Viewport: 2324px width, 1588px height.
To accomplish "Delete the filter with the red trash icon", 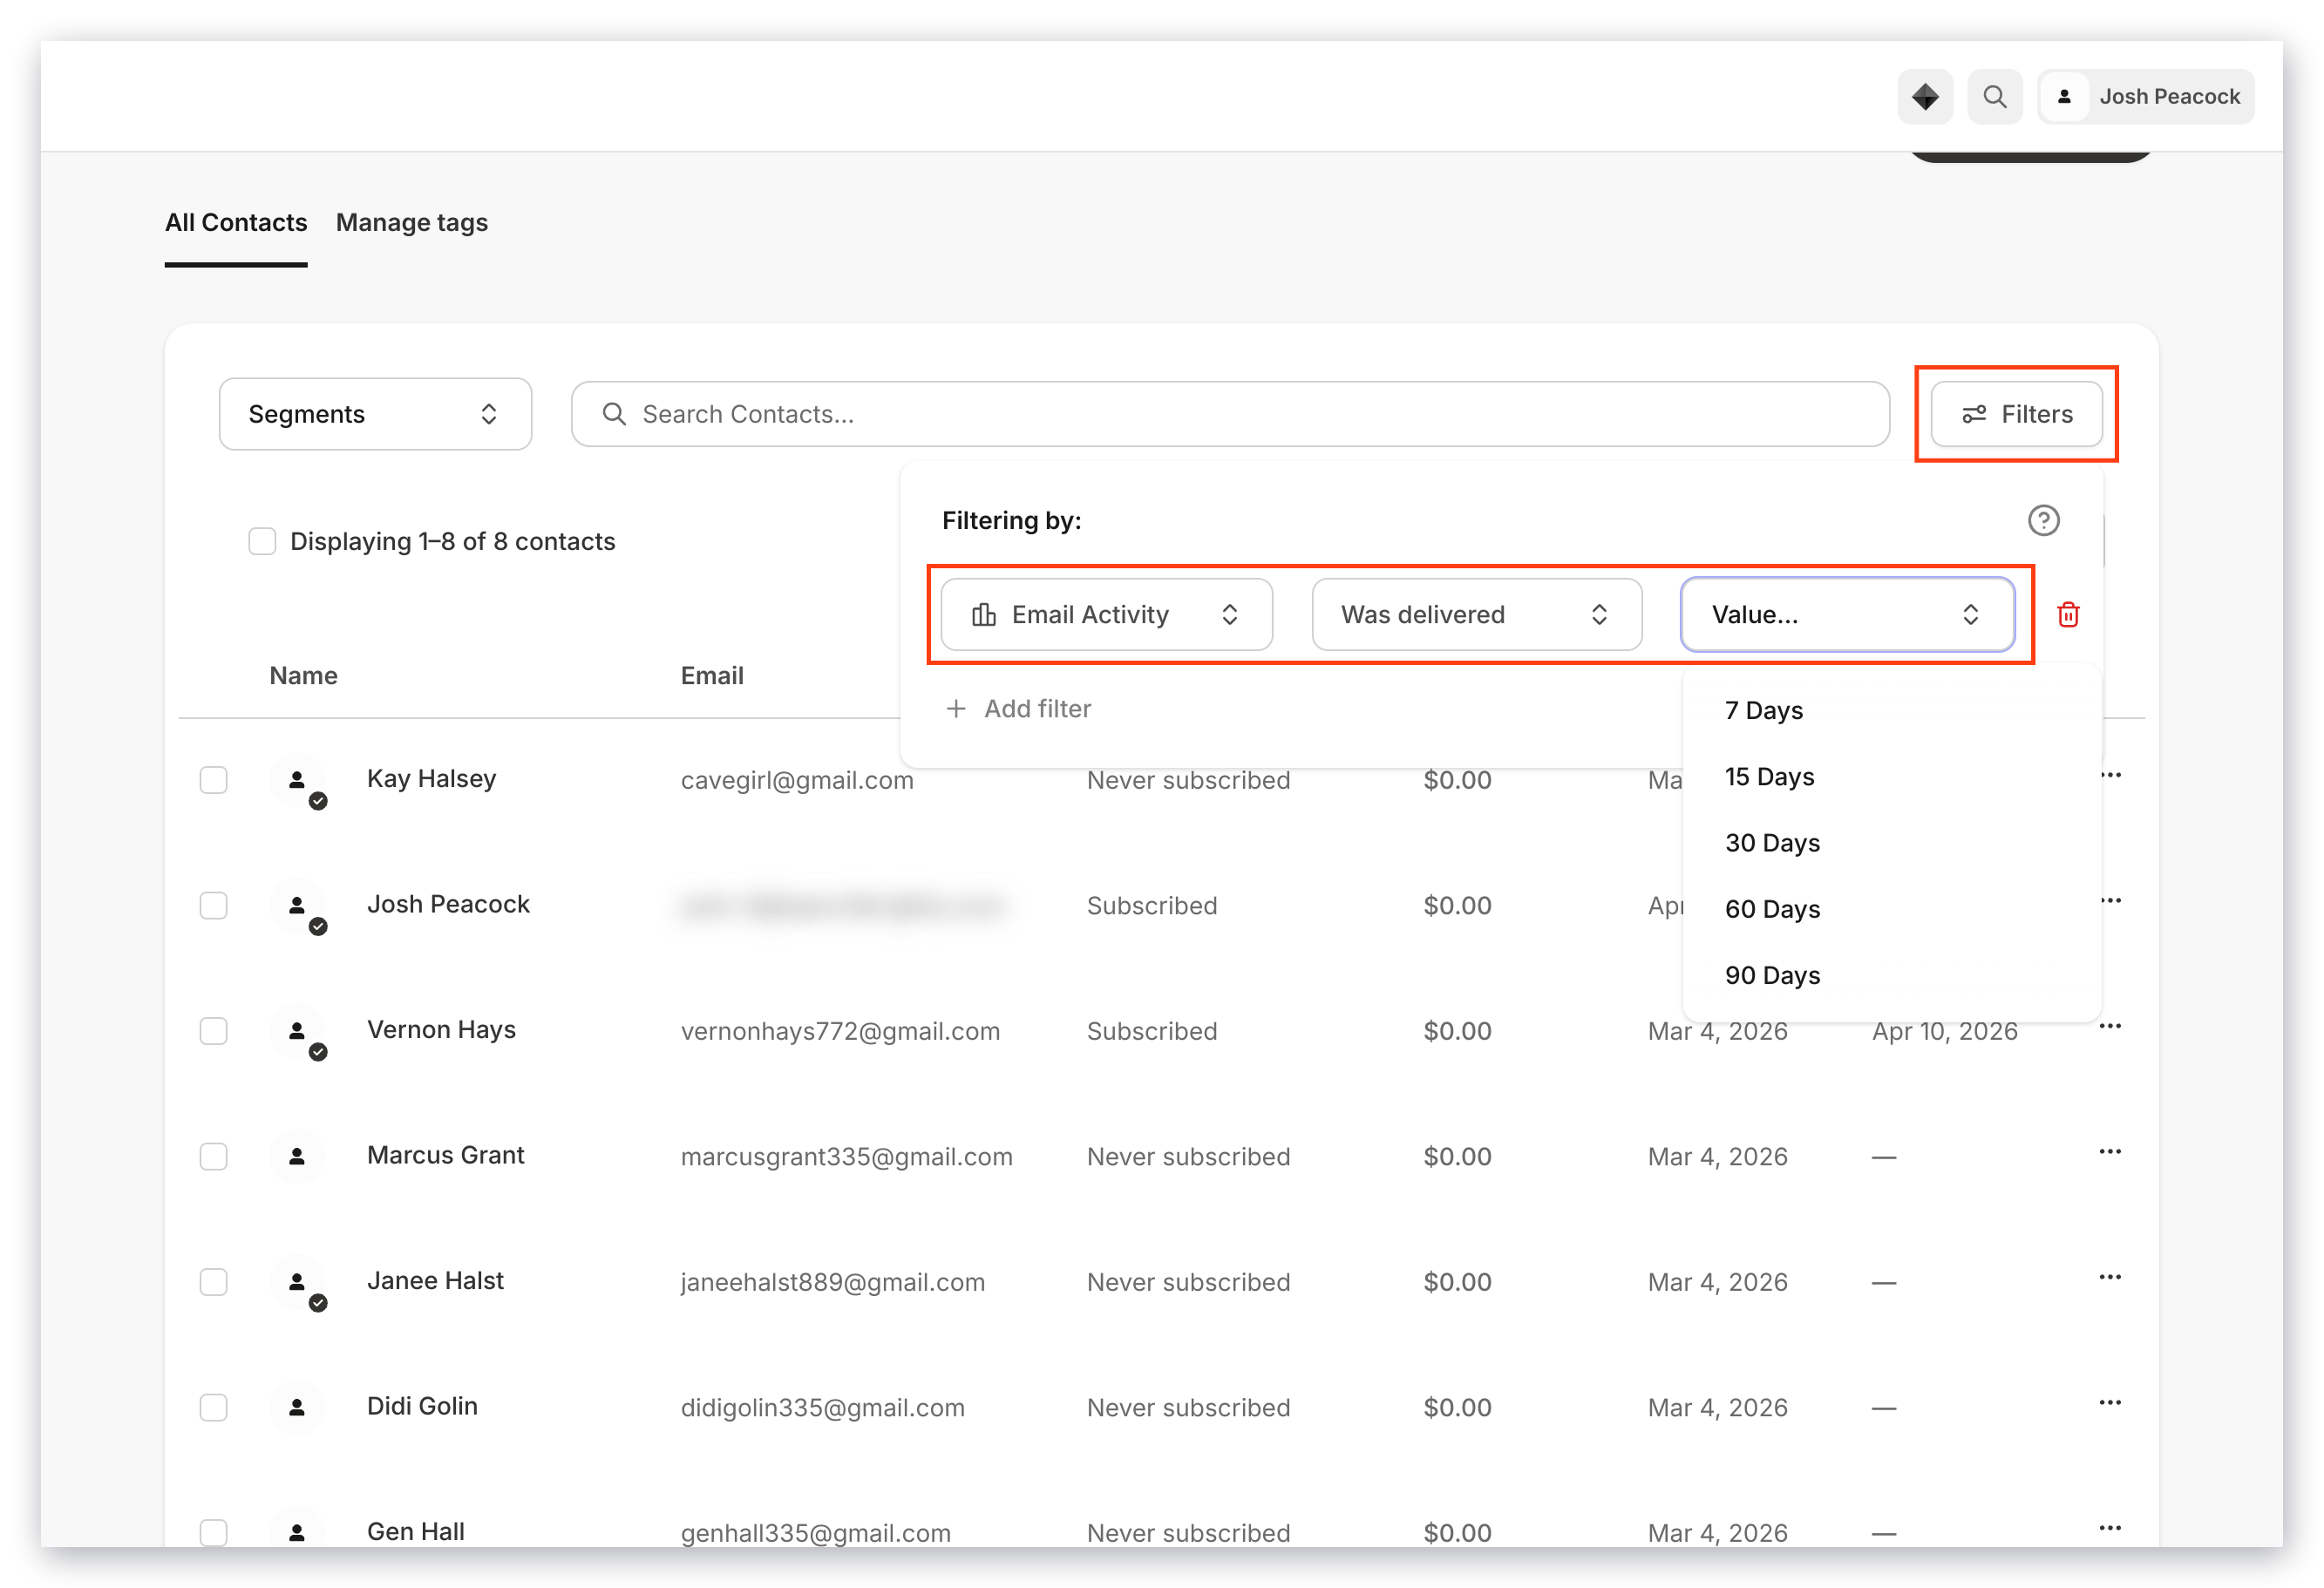I will point(2068,614).
